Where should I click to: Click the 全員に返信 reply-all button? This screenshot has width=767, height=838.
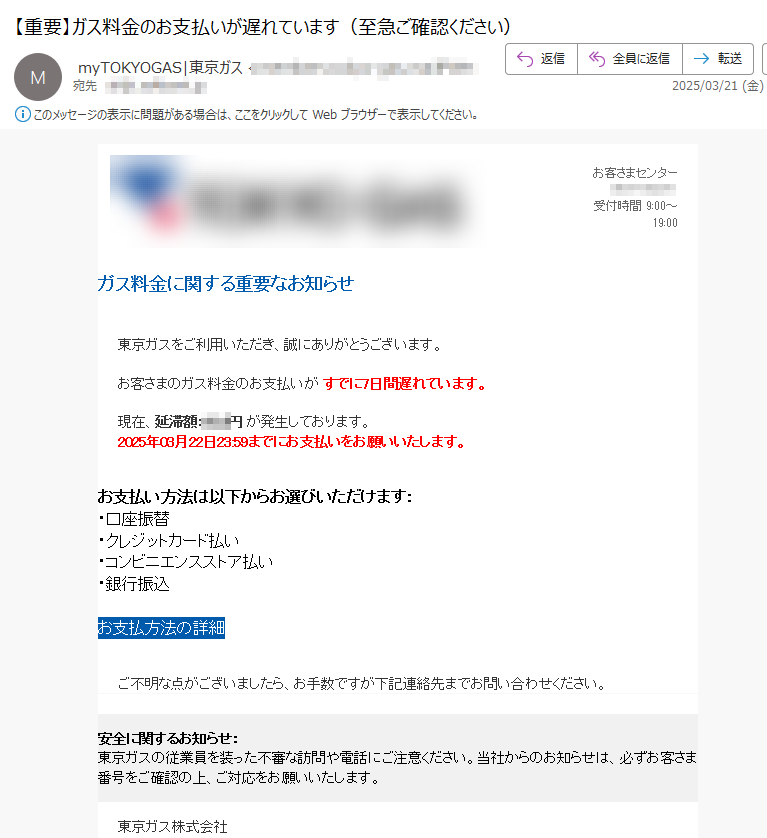click(630, 59)
